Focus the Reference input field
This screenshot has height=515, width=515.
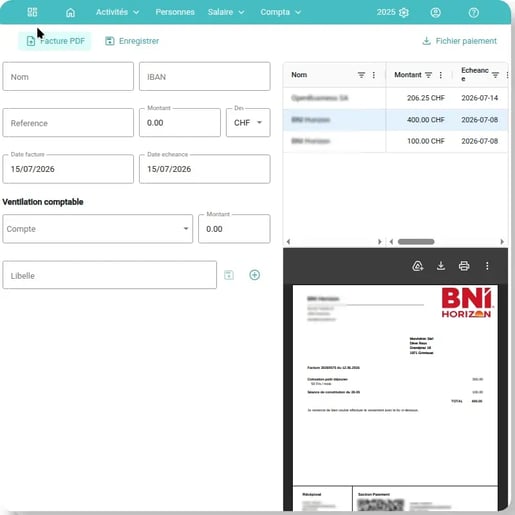[x=68, y=123]
